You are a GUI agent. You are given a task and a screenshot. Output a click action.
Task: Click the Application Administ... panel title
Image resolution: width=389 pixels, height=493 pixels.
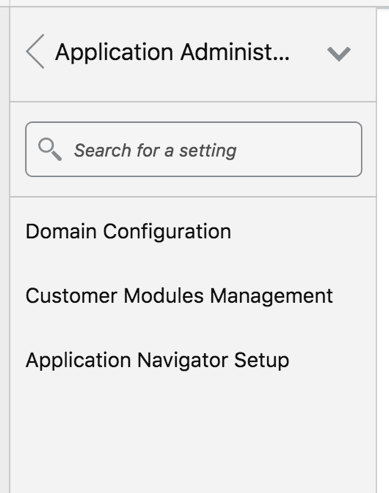(172, 52)
